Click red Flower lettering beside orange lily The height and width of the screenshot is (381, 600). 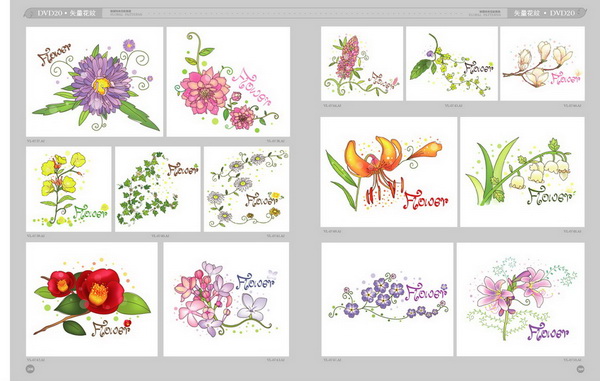pyautogui.click(x=426, y=200)
